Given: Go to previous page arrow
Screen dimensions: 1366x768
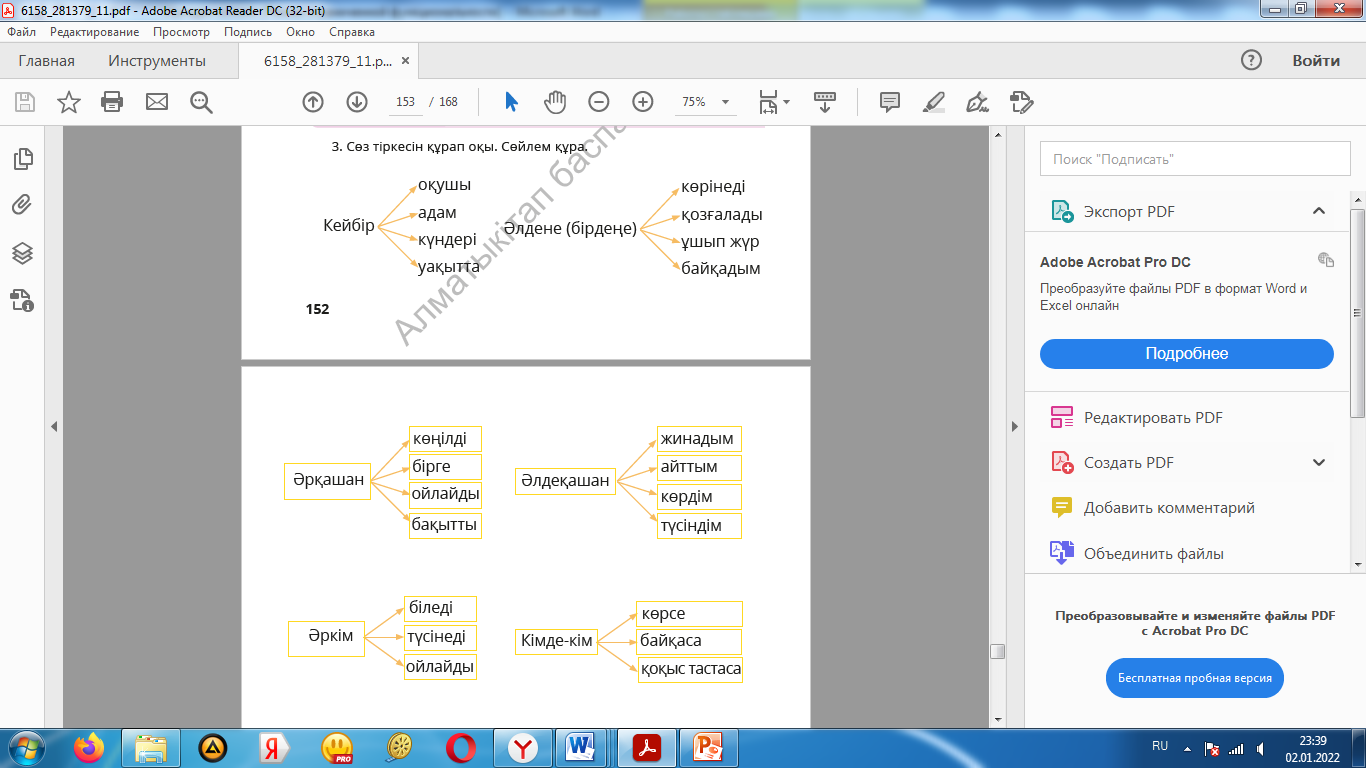Looking at the screenshot, I should point(313,102).
